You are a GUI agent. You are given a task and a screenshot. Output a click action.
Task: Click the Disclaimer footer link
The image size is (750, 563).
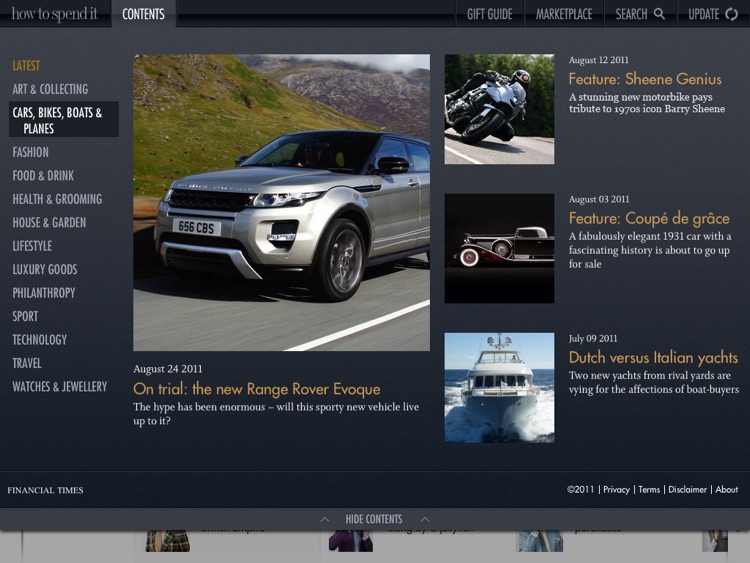pos(687,489)
